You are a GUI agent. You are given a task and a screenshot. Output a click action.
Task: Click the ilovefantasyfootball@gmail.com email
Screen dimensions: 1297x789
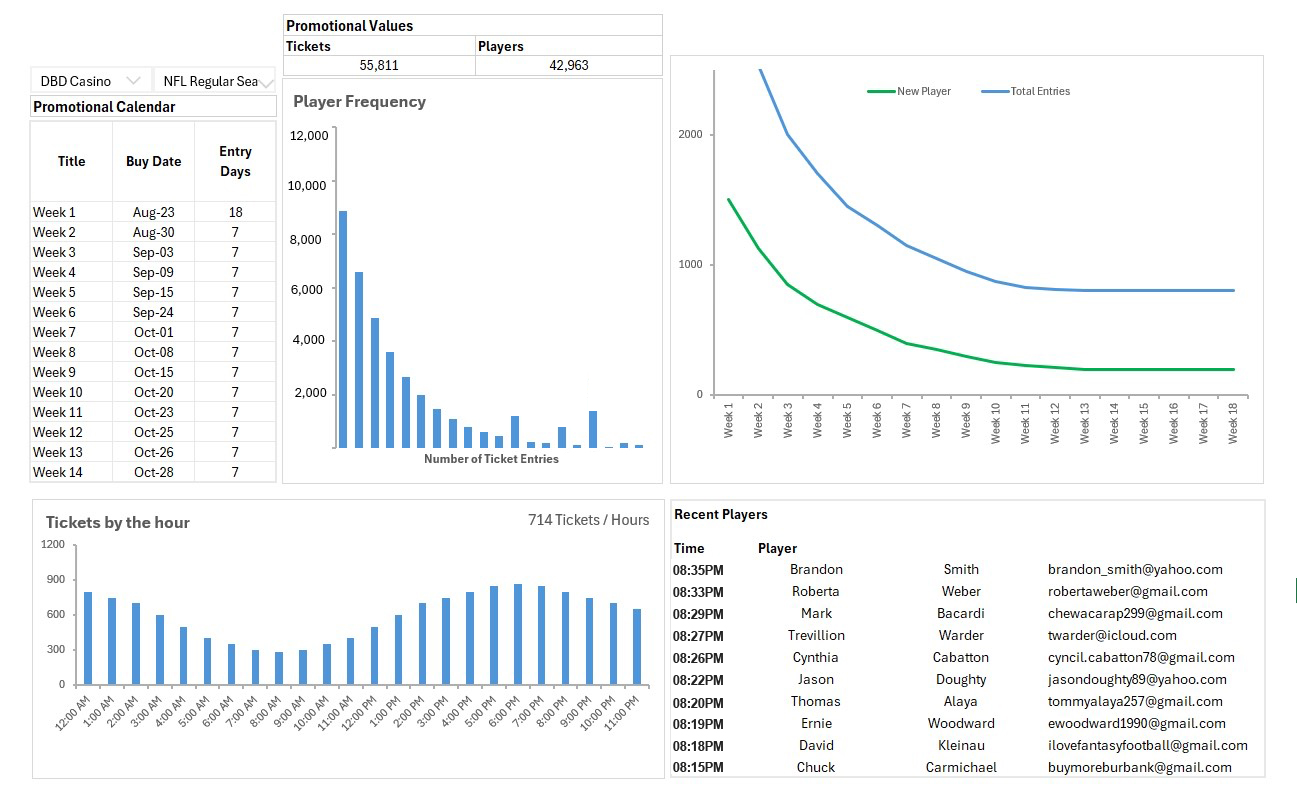click(x=1147, y=745)
